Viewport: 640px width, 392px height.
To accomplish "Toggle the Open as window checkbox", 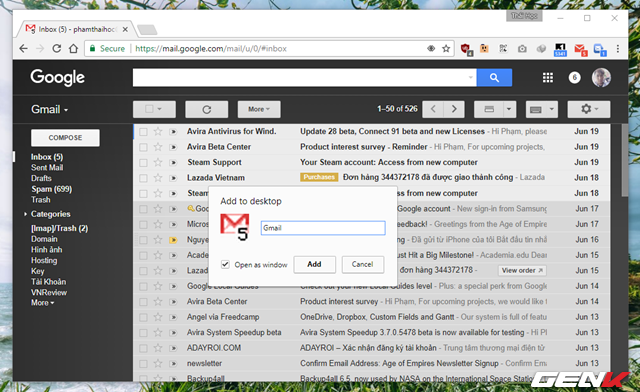I will [x=225, y=265].
